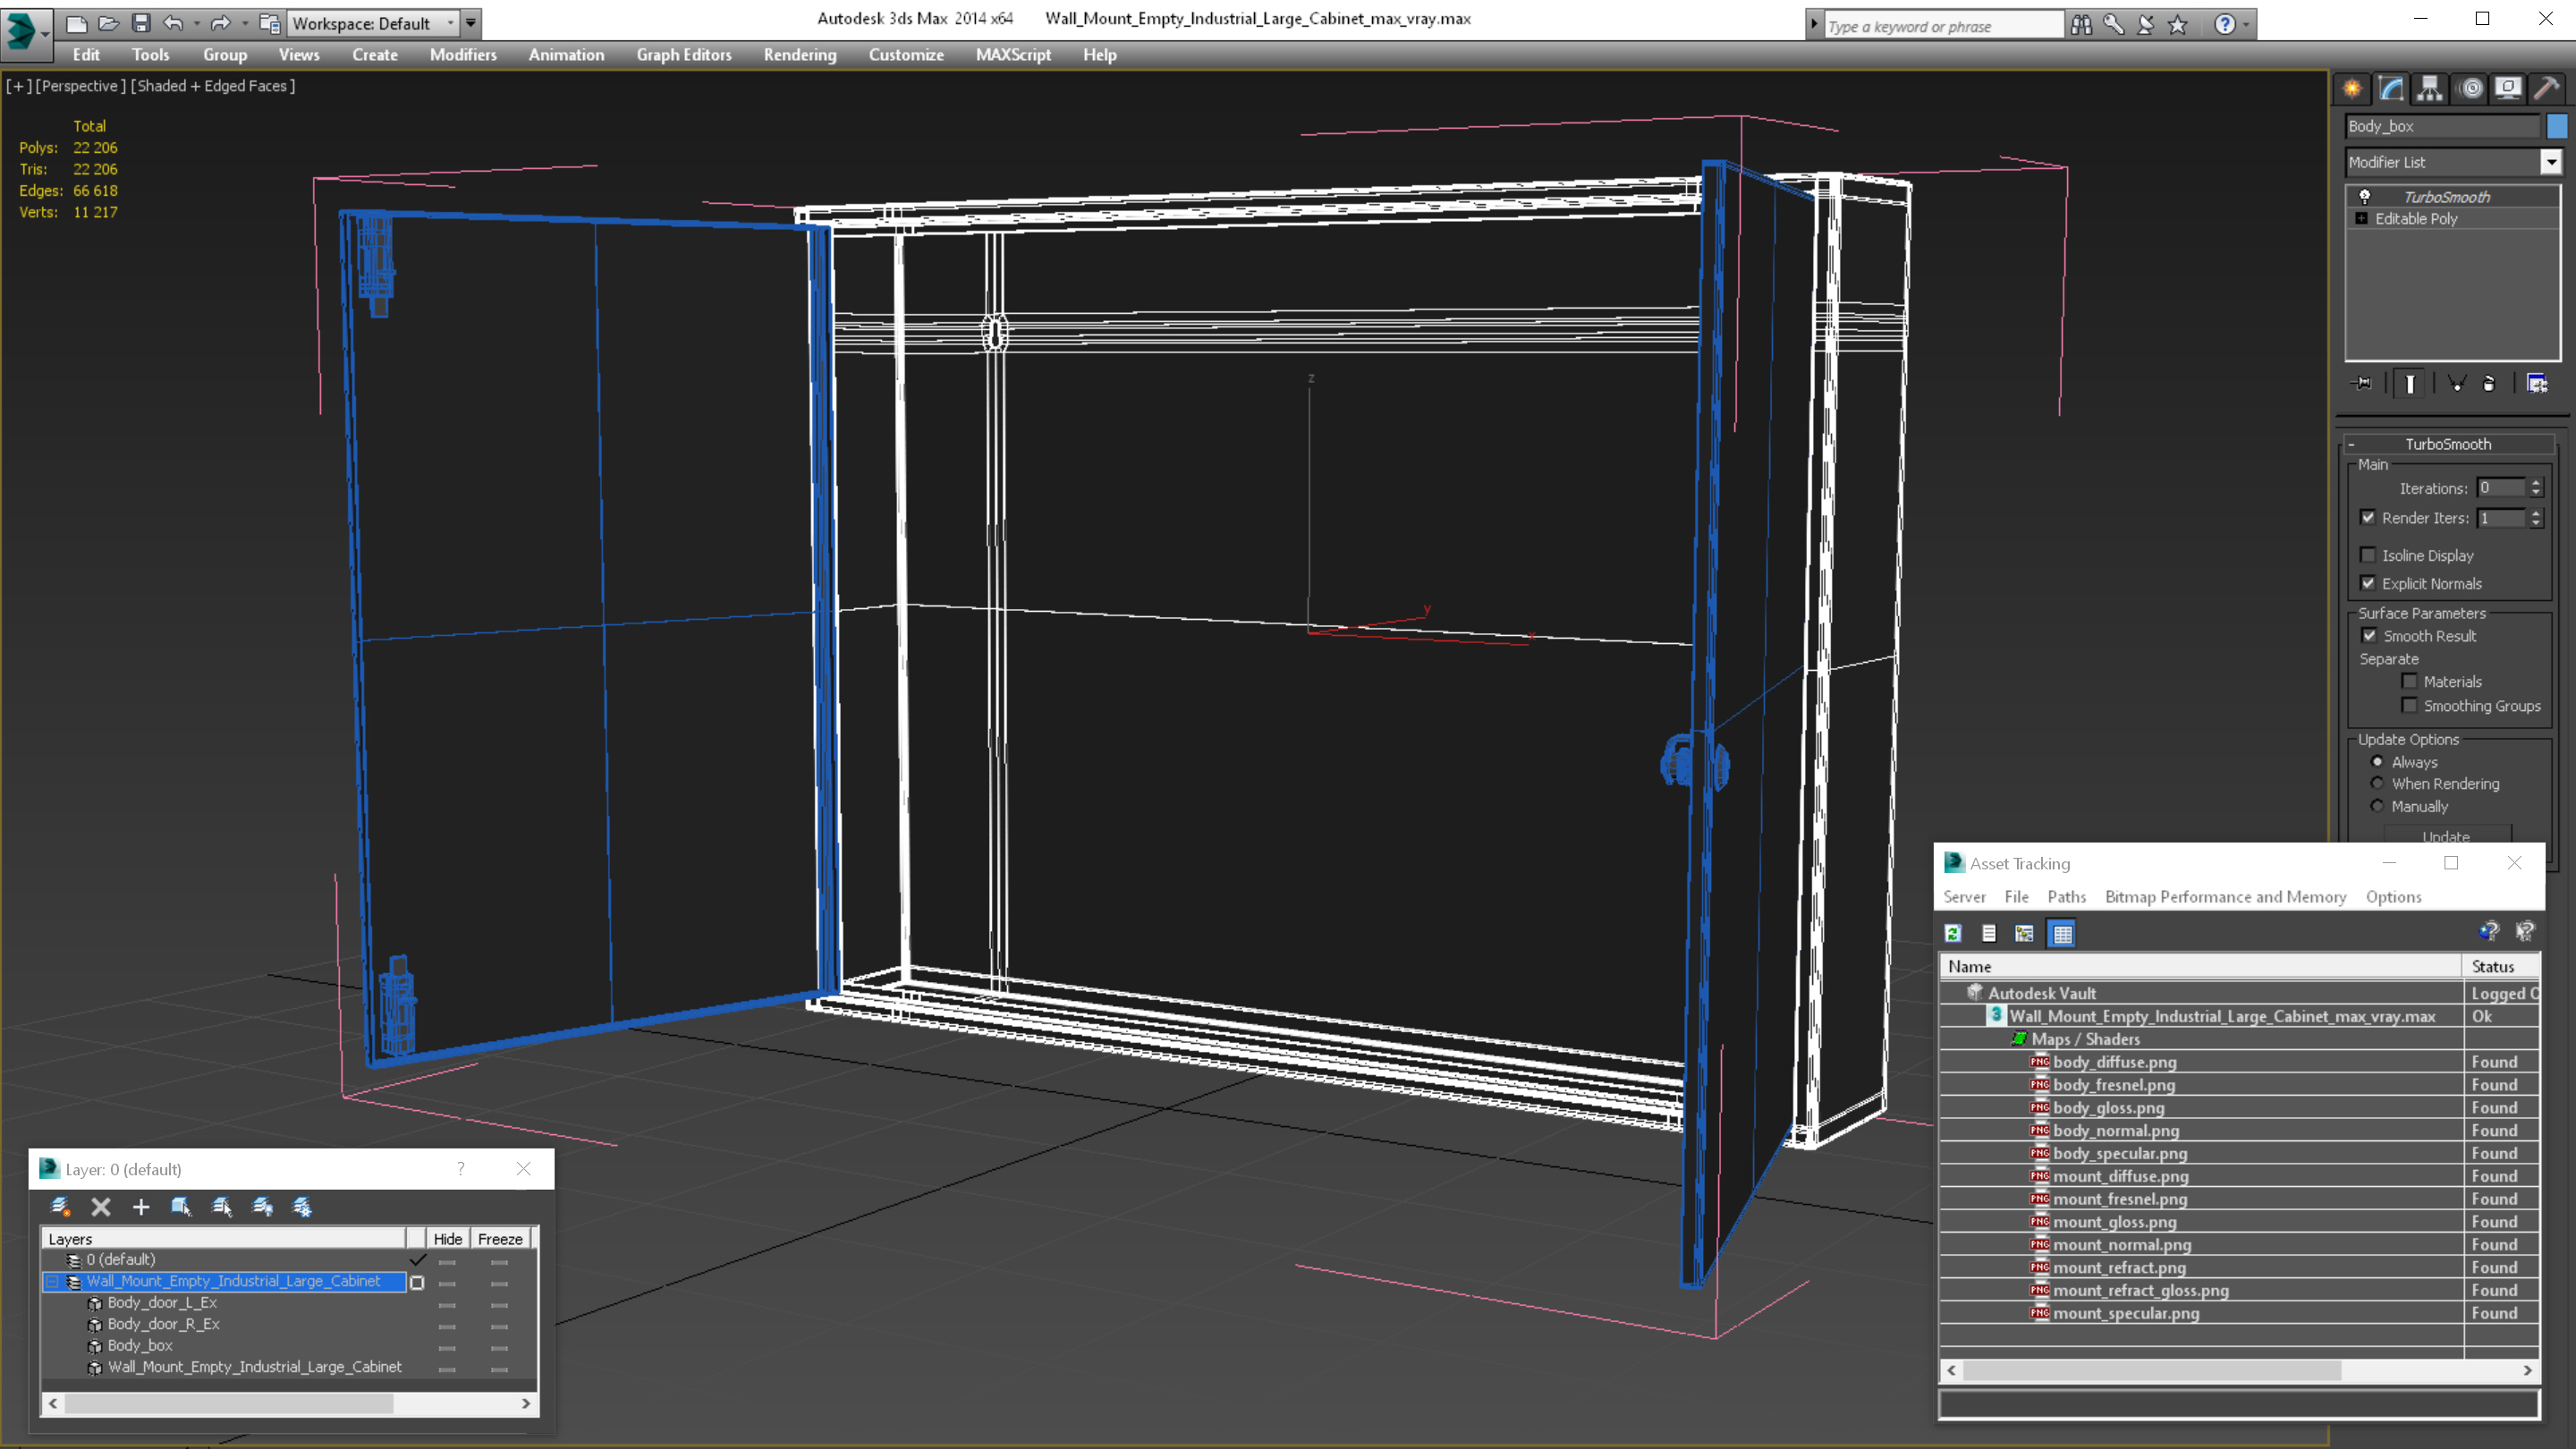2576x1449 pixels.
Task: Open quick access toolbar customize arrow
Action: (470, 23)
